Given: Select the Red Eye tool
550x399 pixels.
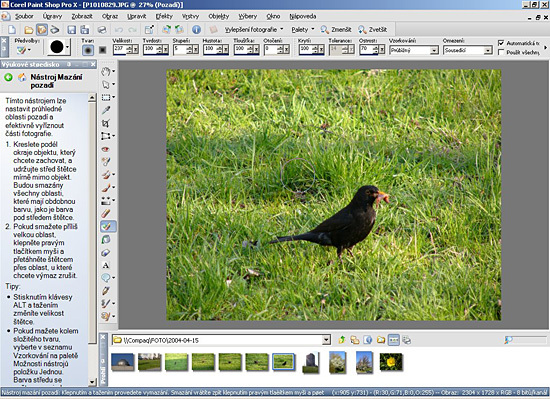Looking at the screenshot, I should pos(106,149).
